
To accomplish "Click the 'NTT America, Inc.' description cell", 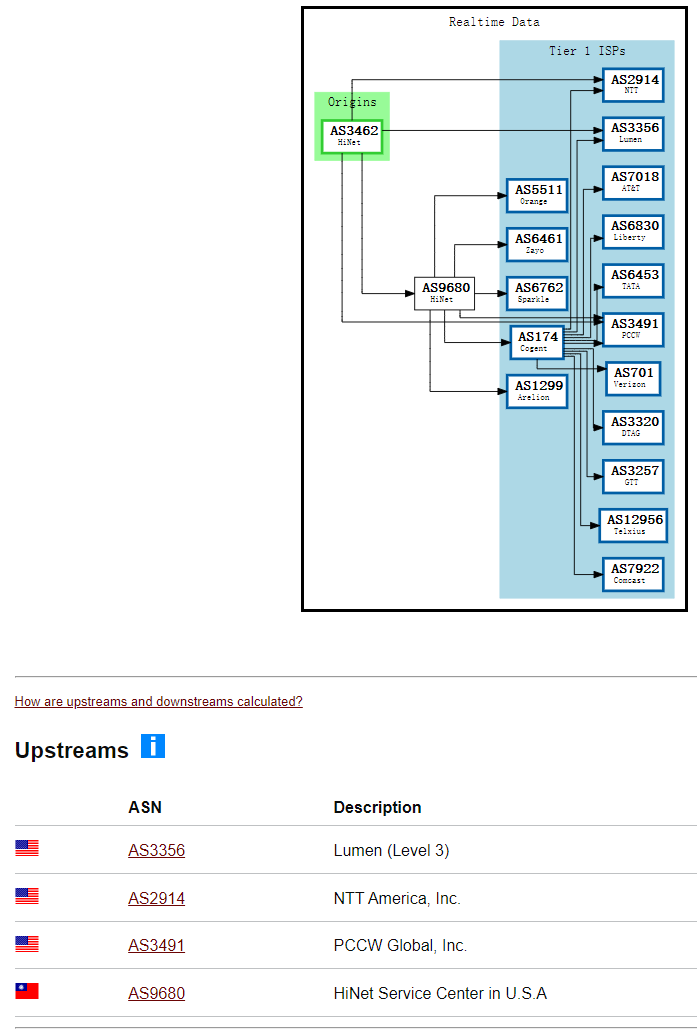I will [397, 898].
